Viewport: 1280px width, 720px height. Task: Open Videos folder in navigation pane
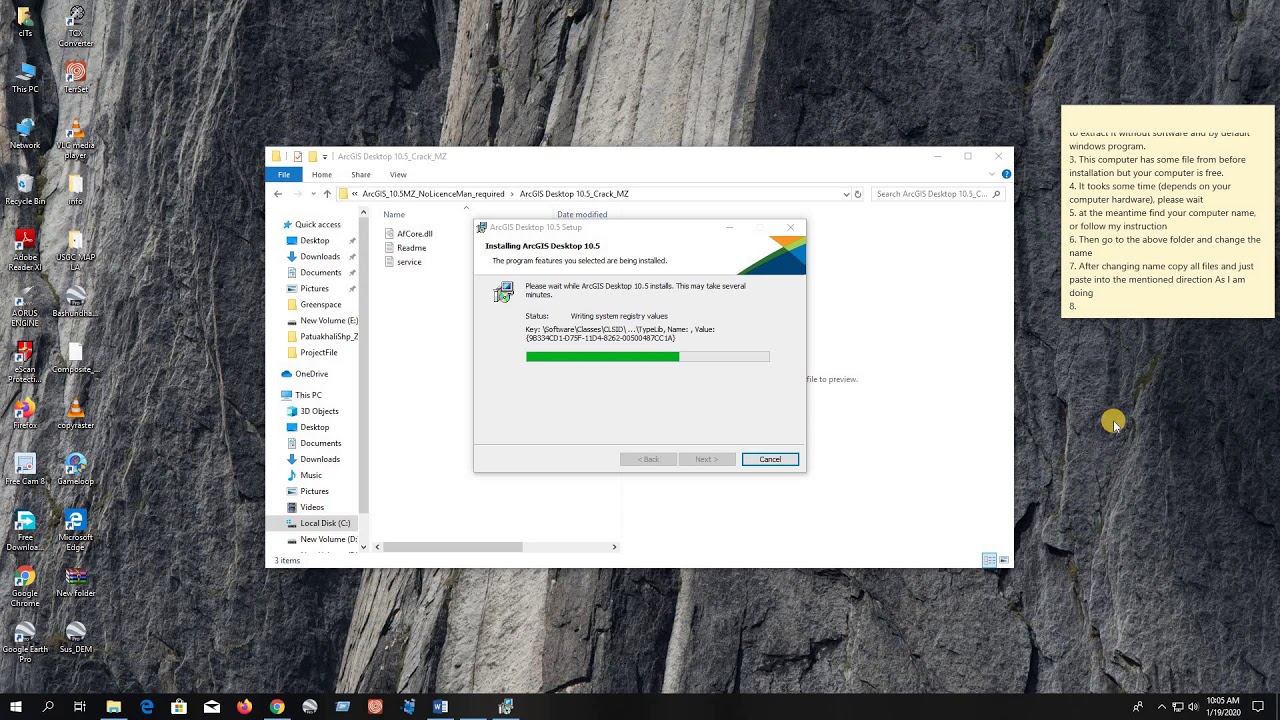pyautogui.click(x=306, y=507)
